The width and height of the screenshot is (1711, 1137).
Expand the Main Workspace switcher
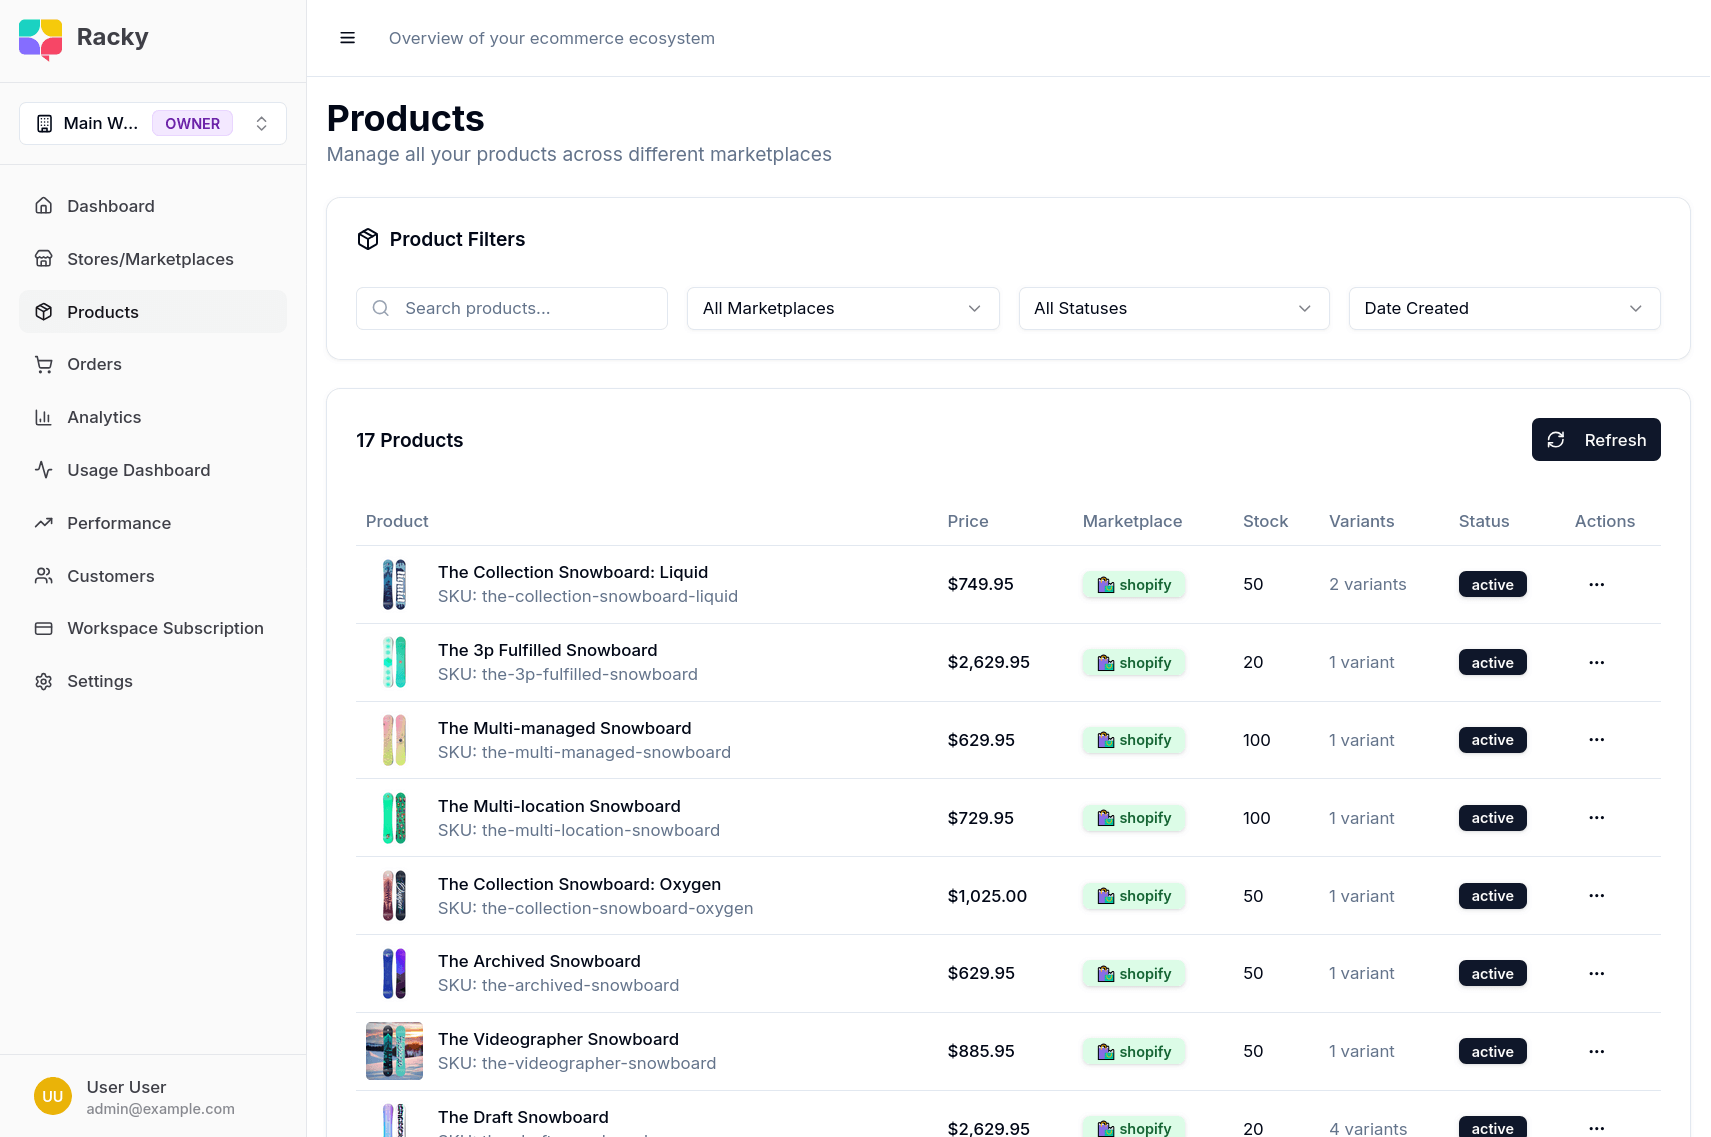(153, 124)
